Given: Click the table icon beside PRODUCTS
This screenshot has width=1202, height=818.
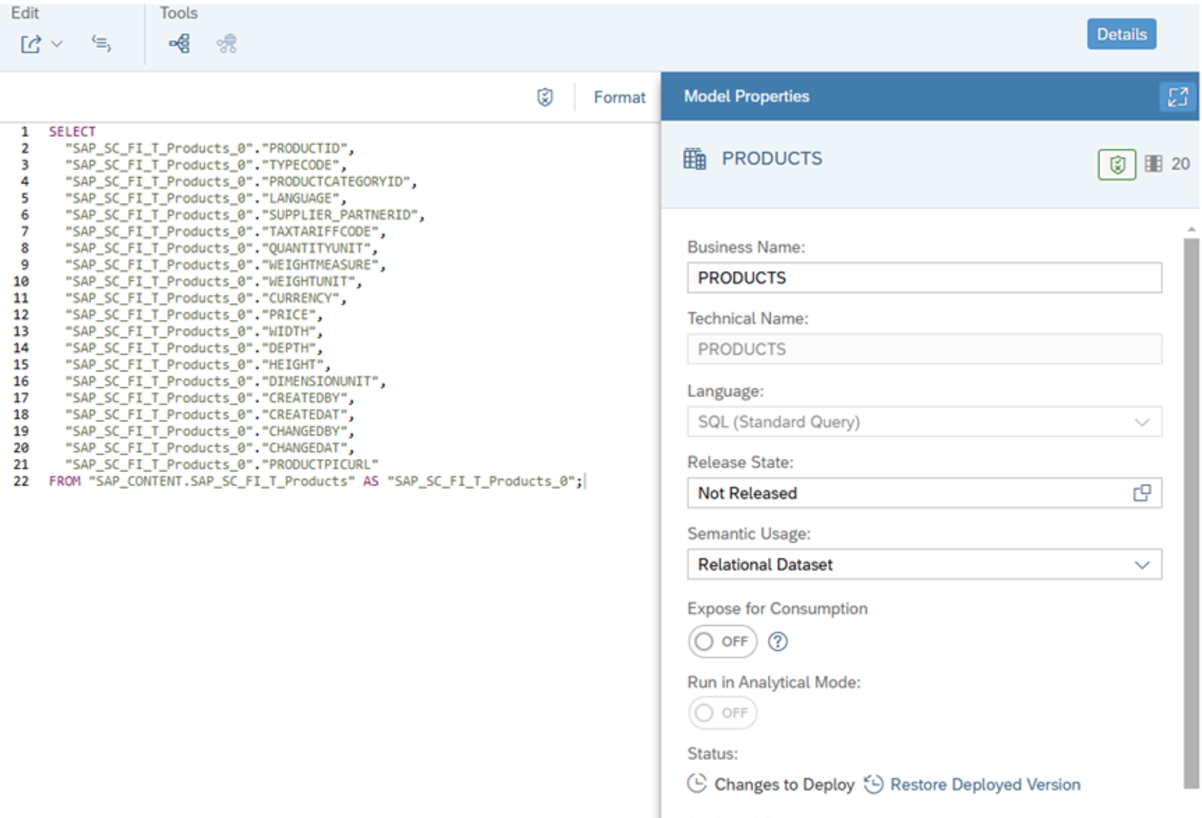Looking at the screenshot, I should [694, 158].
